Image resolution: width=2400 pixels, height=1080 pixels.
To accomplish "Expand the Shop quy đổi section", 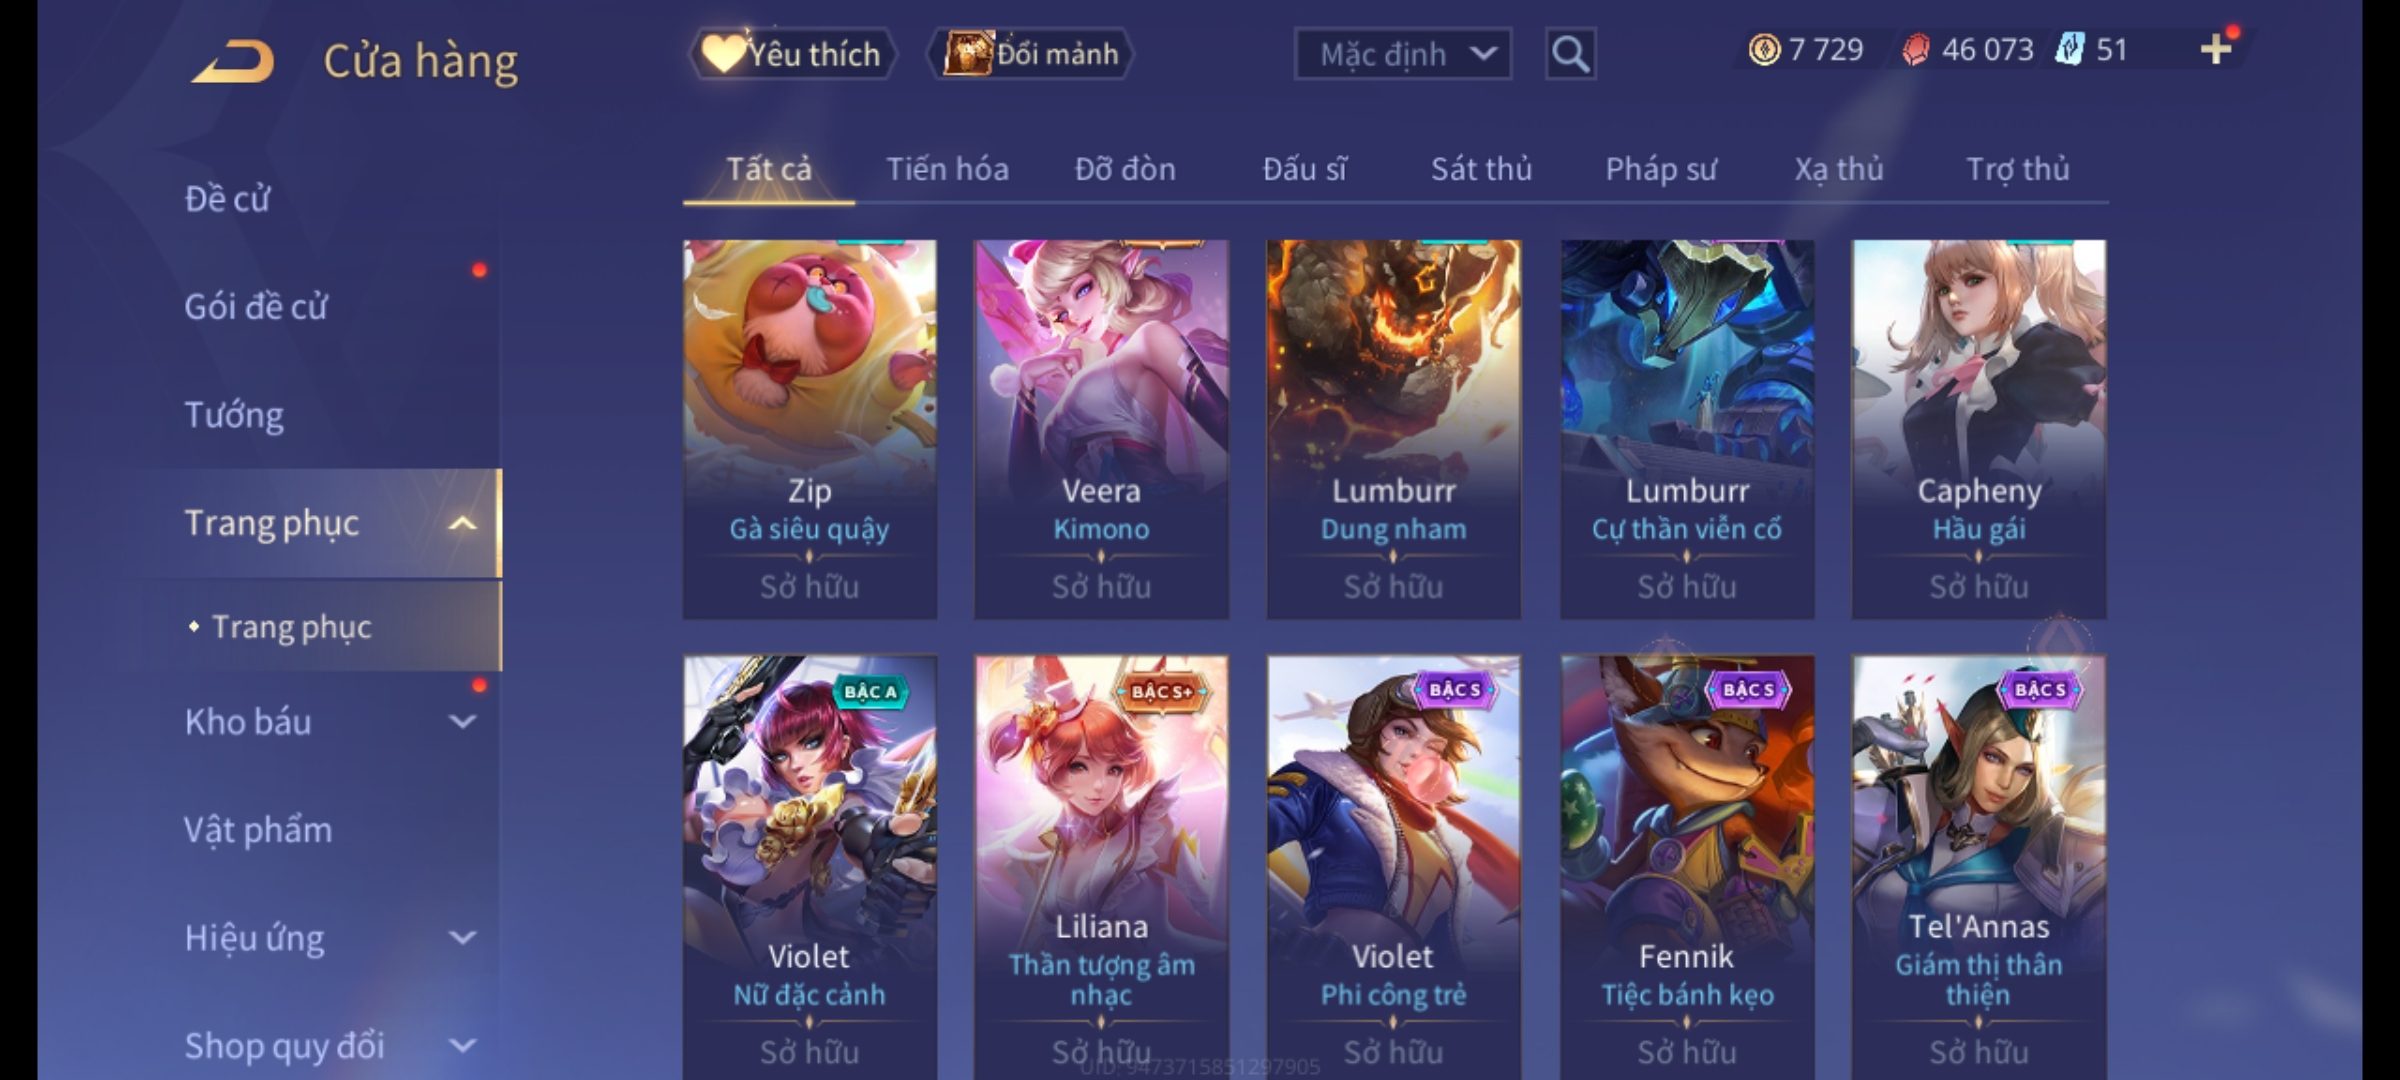I will tap(463, 1046).
